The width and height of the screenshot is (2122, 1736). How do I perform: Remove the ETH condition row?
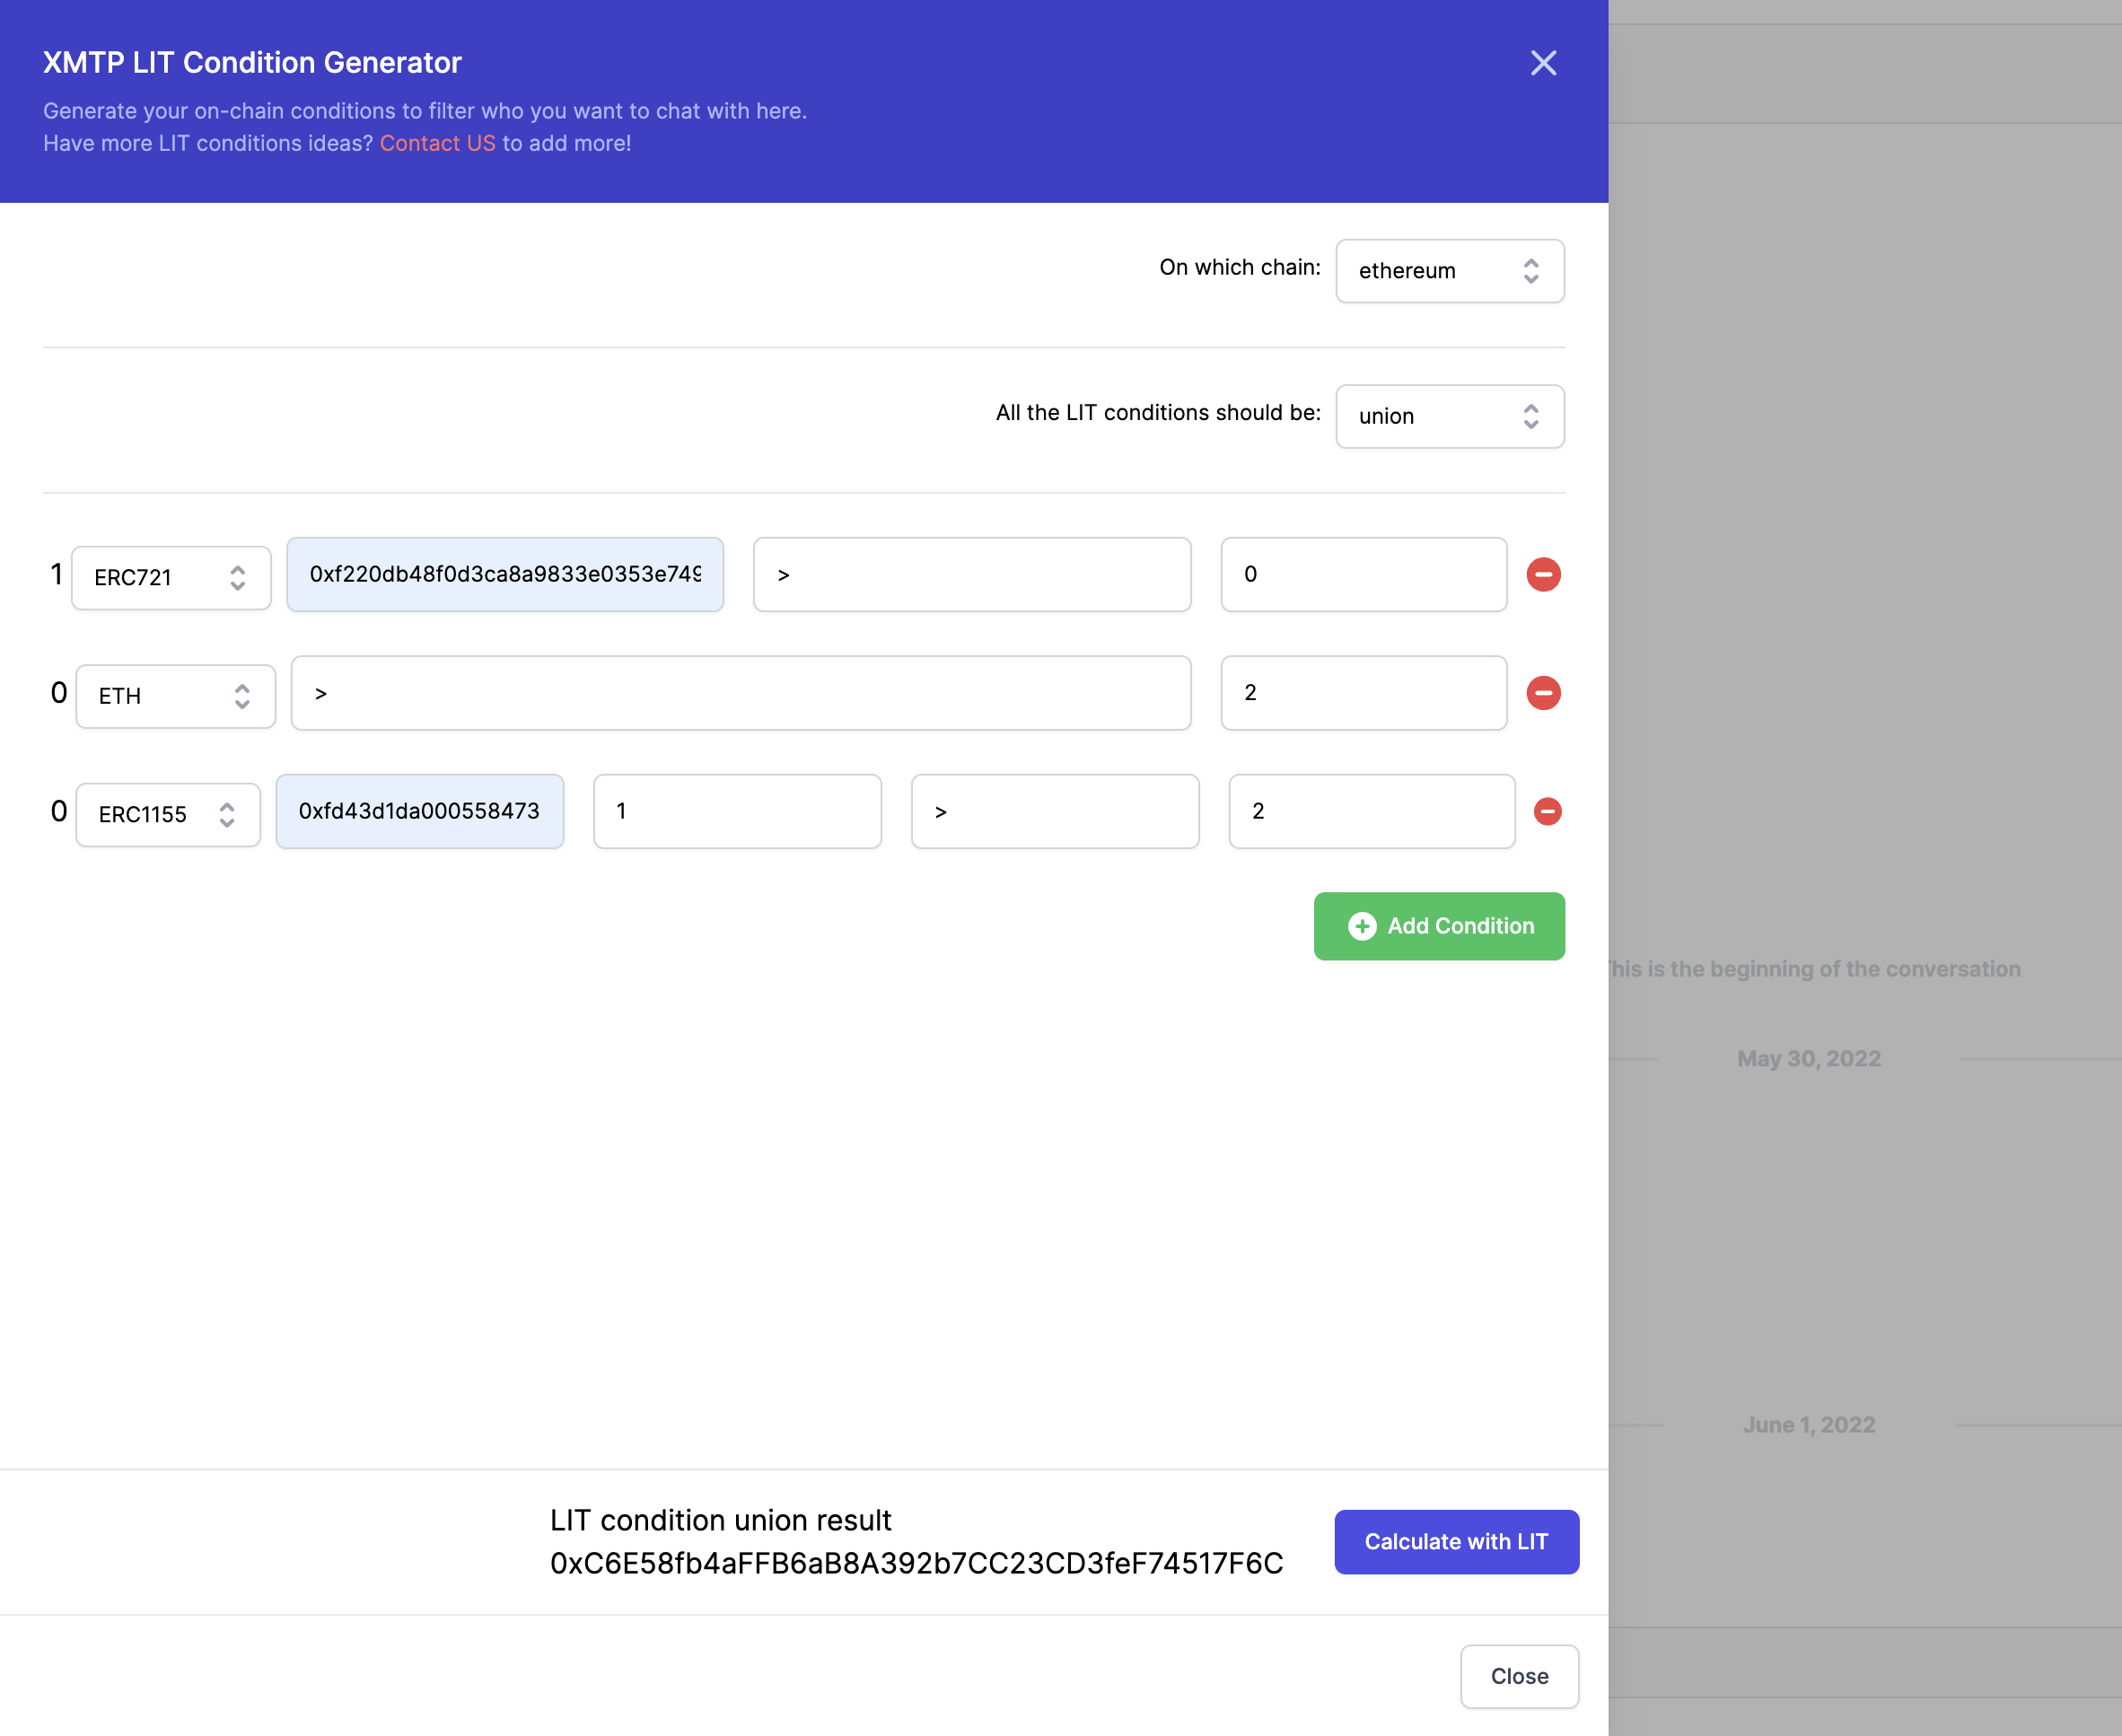coord(1543,693)
